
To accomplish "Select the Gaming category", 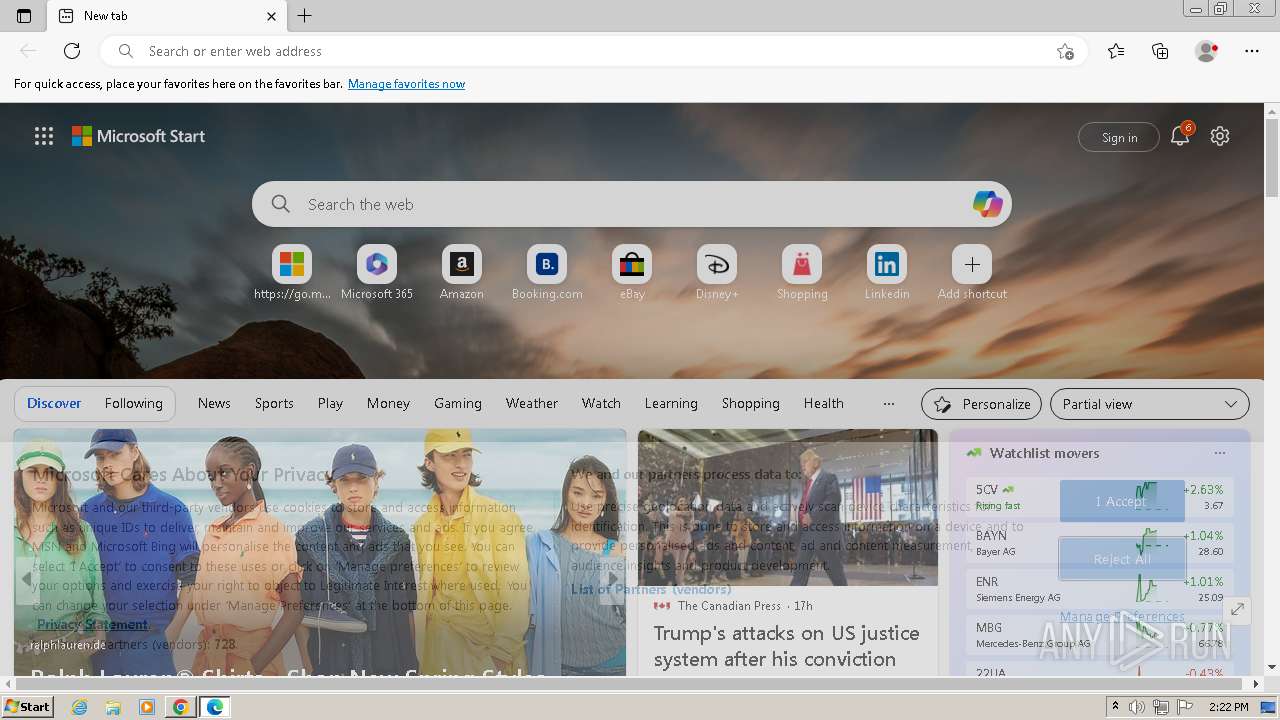I will tap(458, 404).
